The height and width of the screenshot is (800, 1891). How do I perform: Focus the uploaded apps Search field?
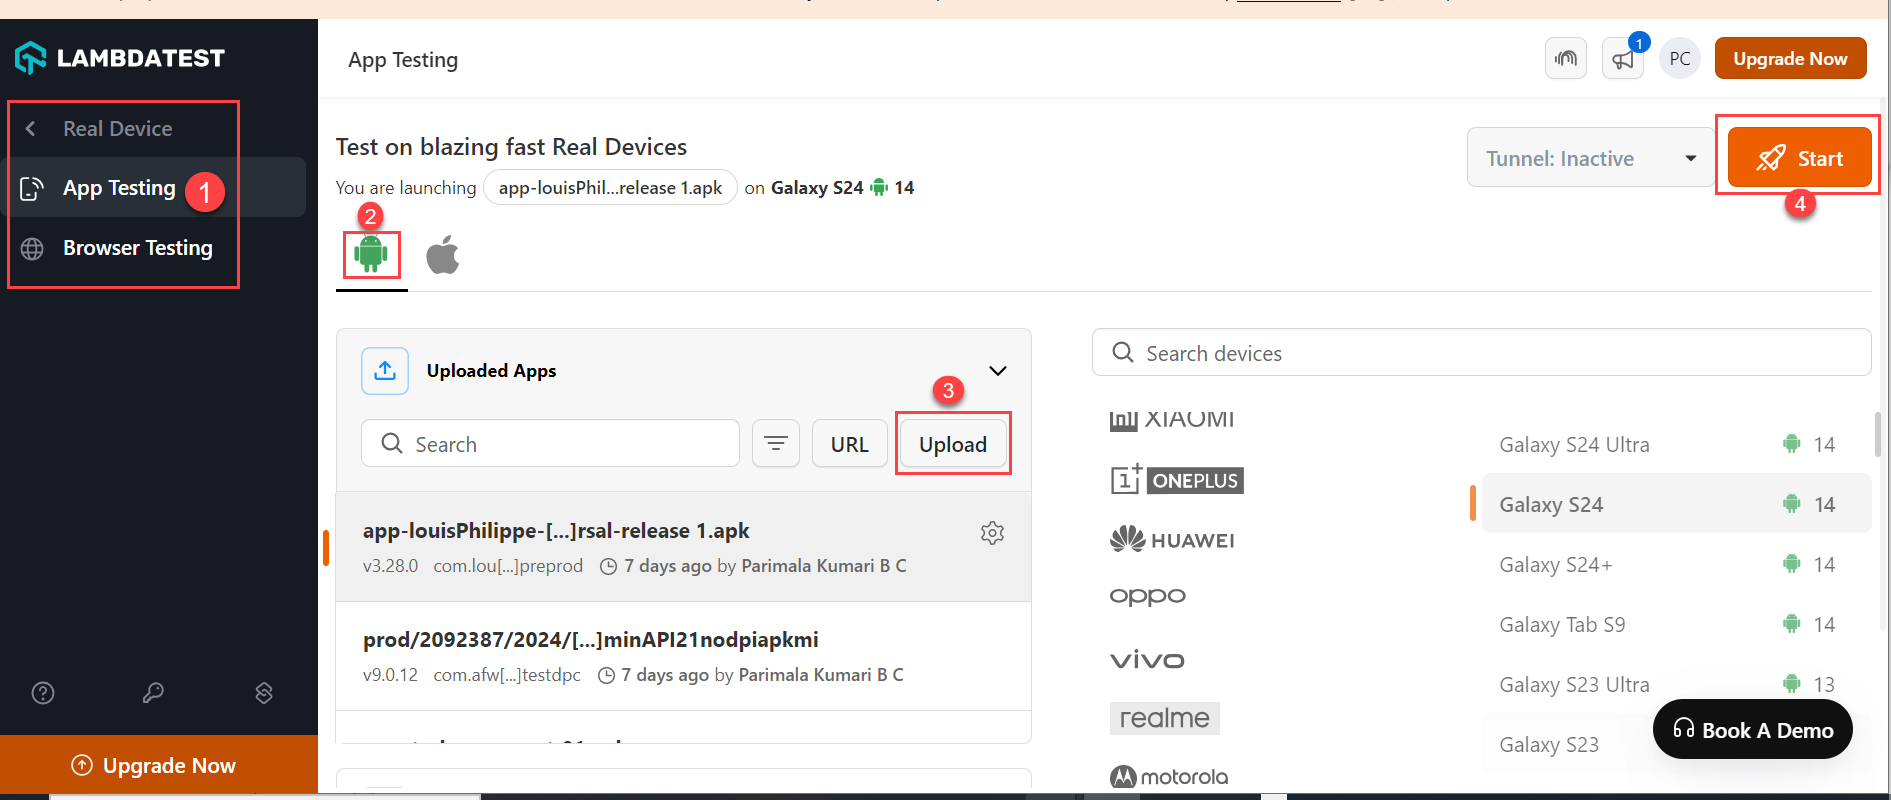pos(550,444)
